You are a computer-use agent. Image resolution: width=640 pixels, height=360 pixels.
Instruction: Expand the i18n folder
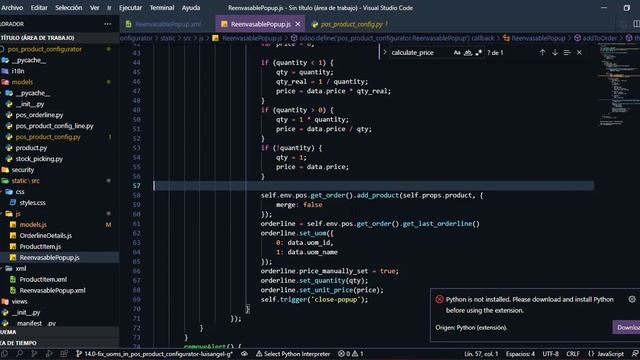pyautogui.click(x=18, y=71)
